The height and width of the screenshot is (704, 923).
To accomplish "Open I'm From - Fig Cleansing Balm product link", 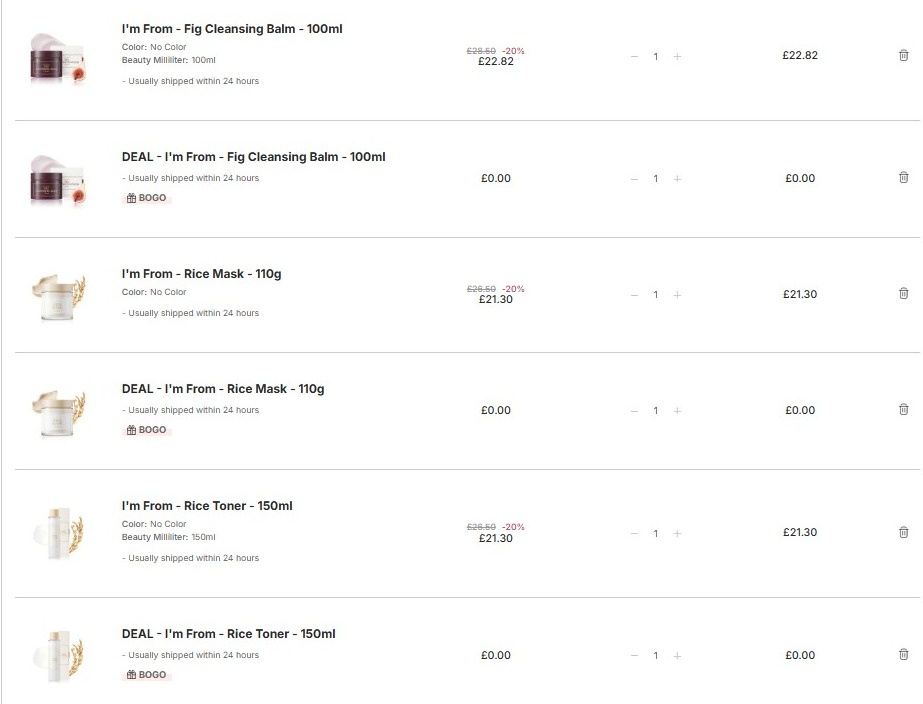I will pos(232,29).
